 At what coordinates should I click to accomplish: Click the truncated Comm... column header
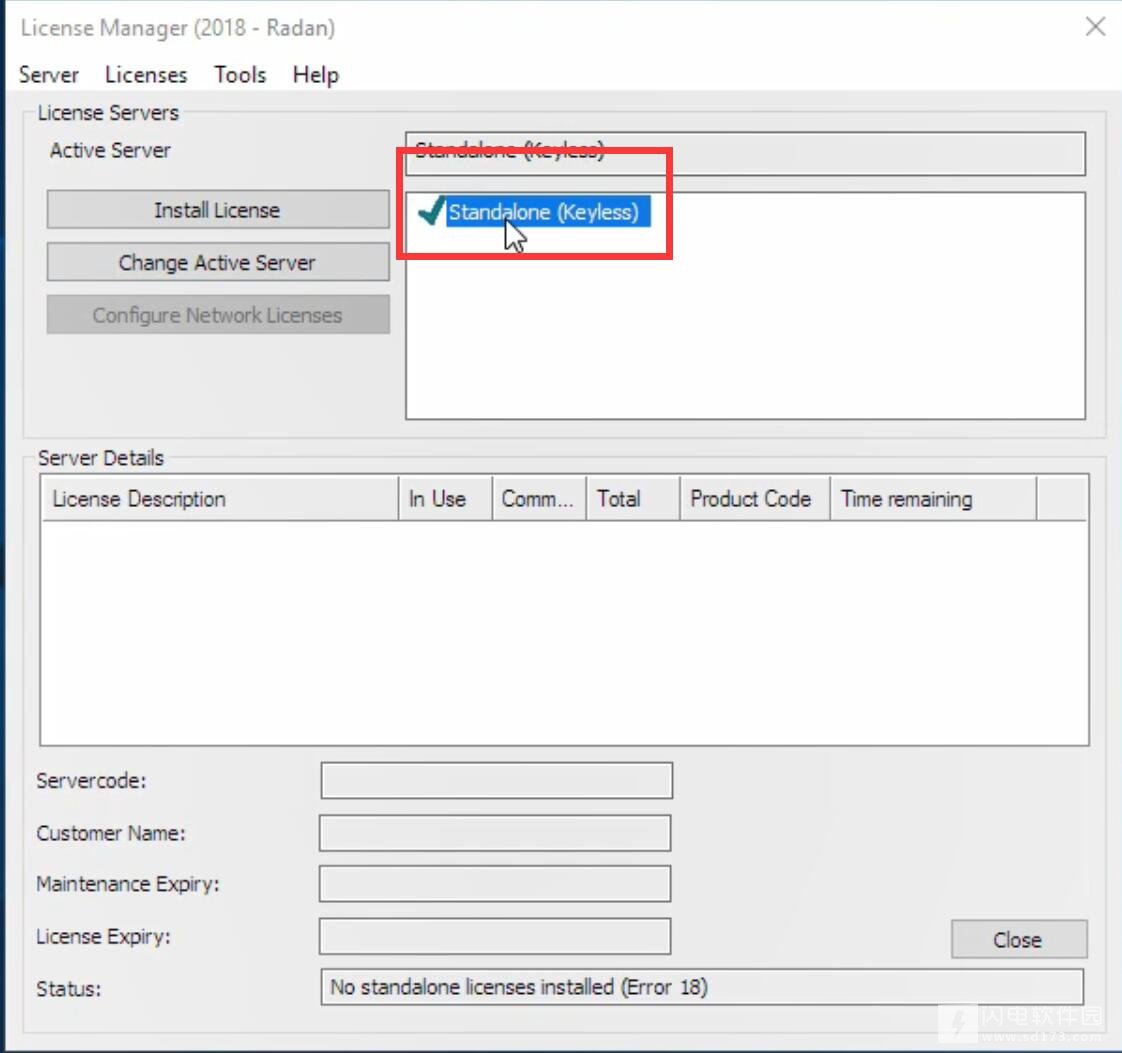[538, 499]
